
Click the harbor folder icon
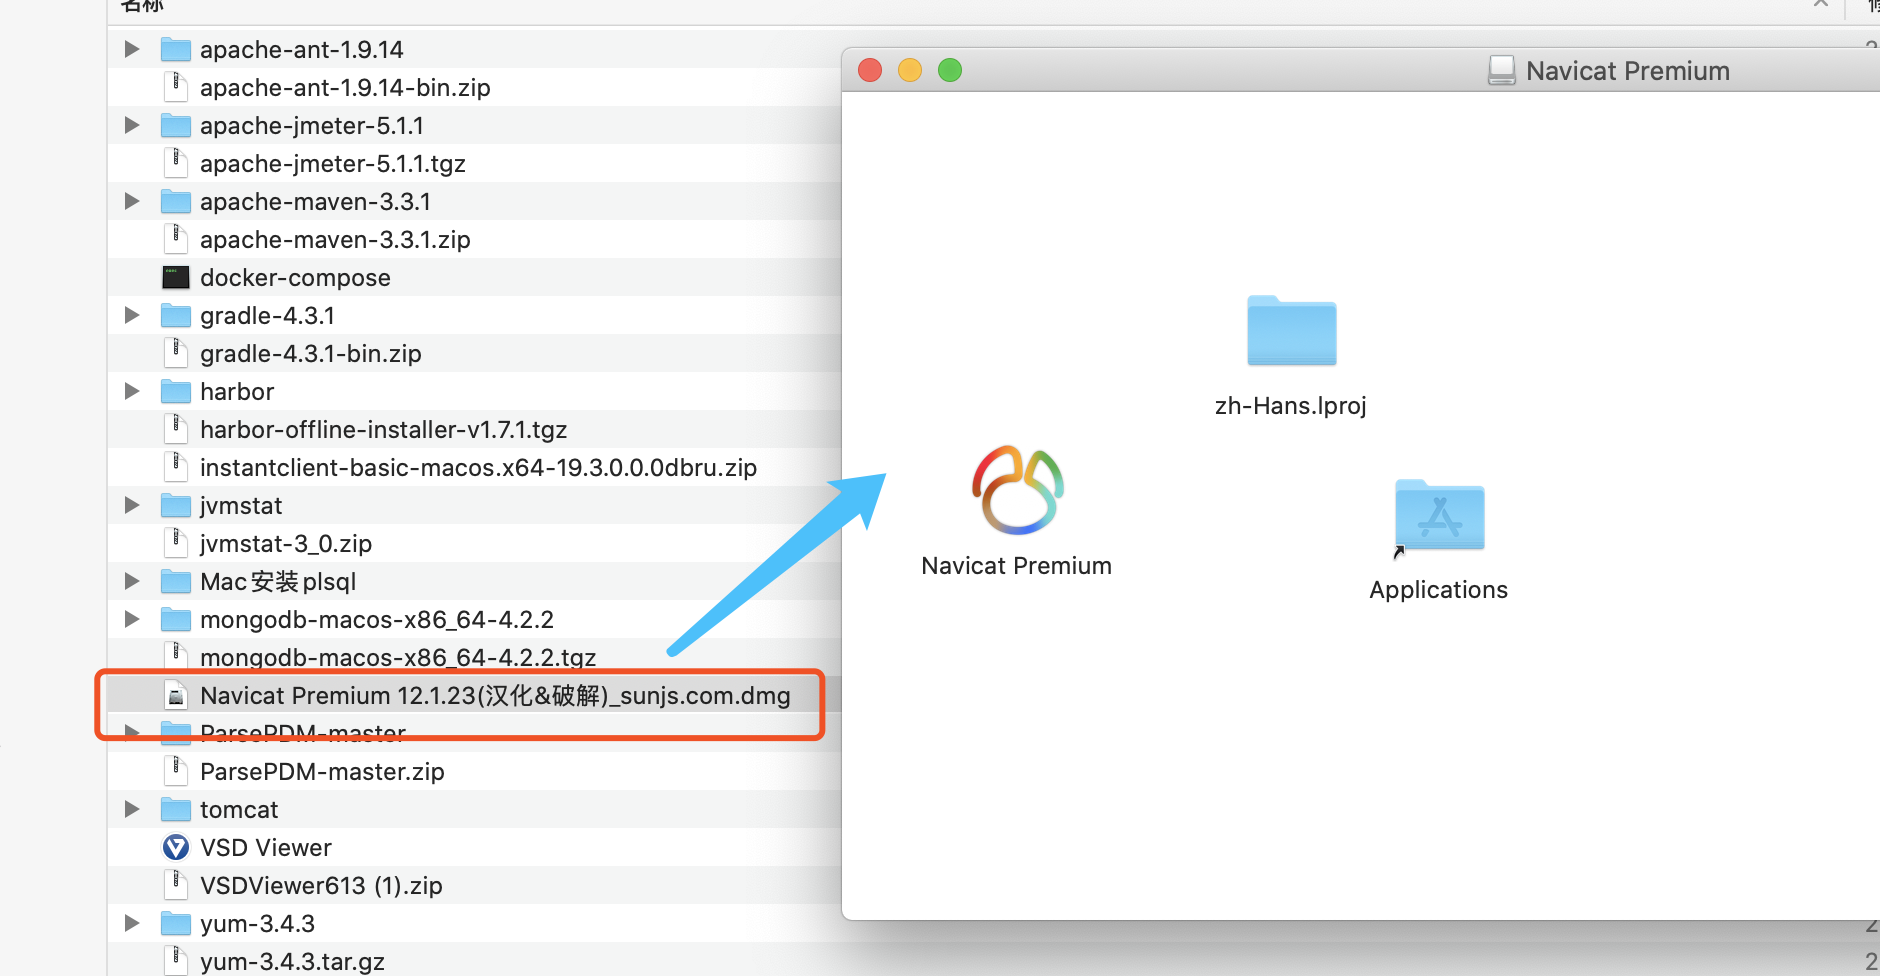[x=175, y=391]
